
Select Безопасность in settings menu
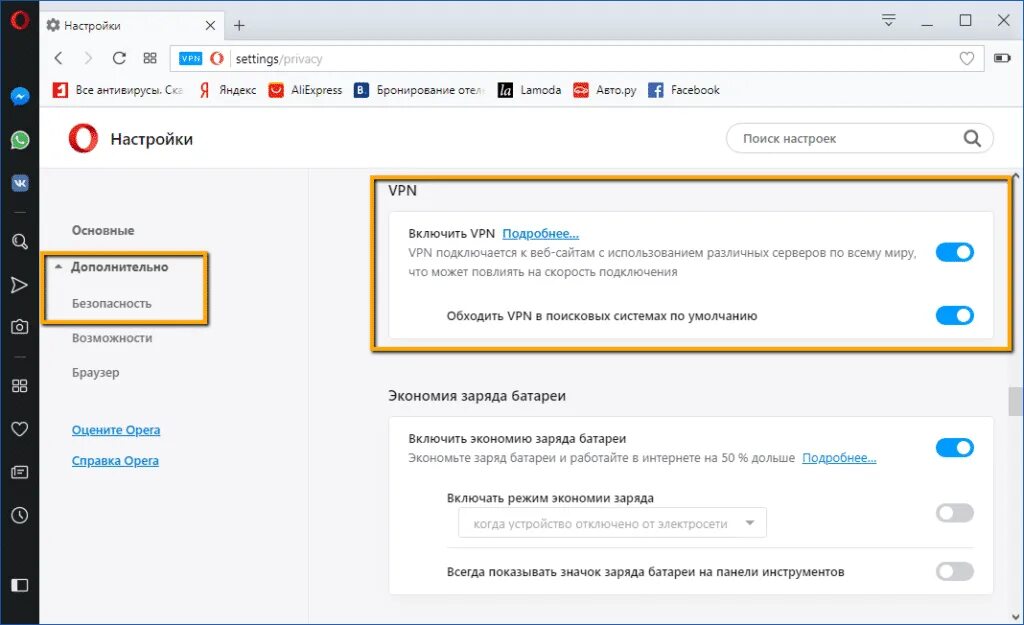(112, 303)
